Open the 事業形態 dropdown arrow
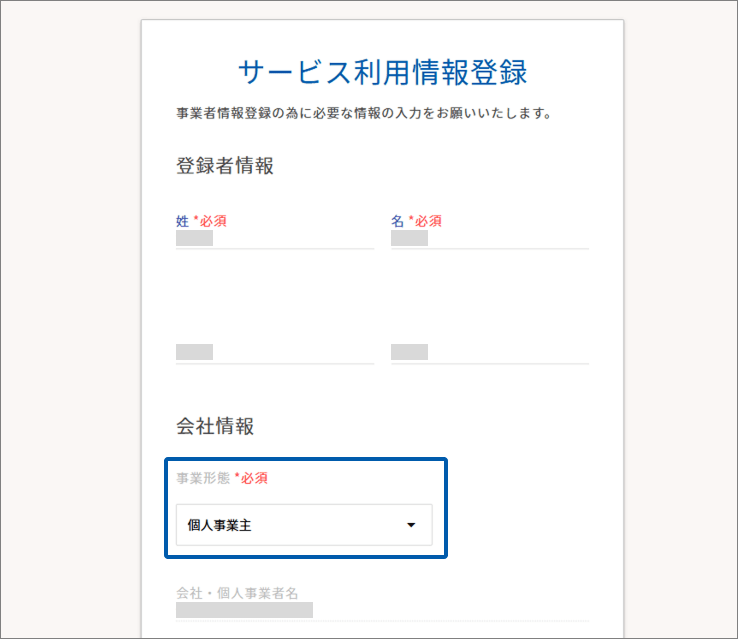This screenshot has width=738, height=639. 411,525
